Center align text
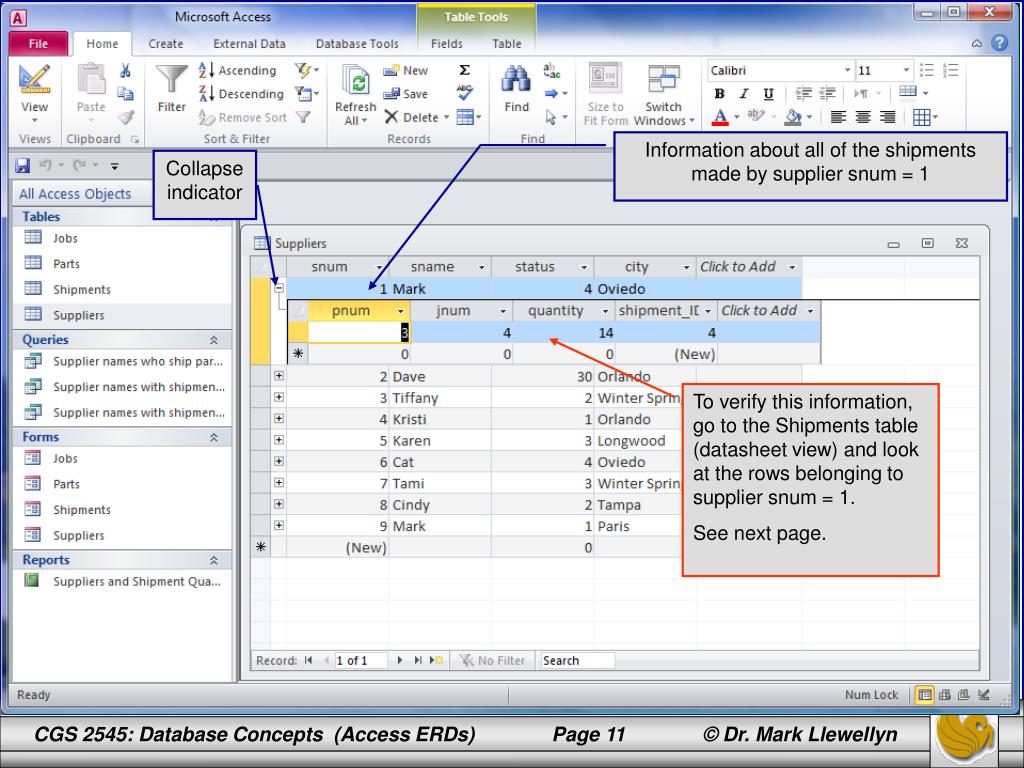 coord(863,118)
